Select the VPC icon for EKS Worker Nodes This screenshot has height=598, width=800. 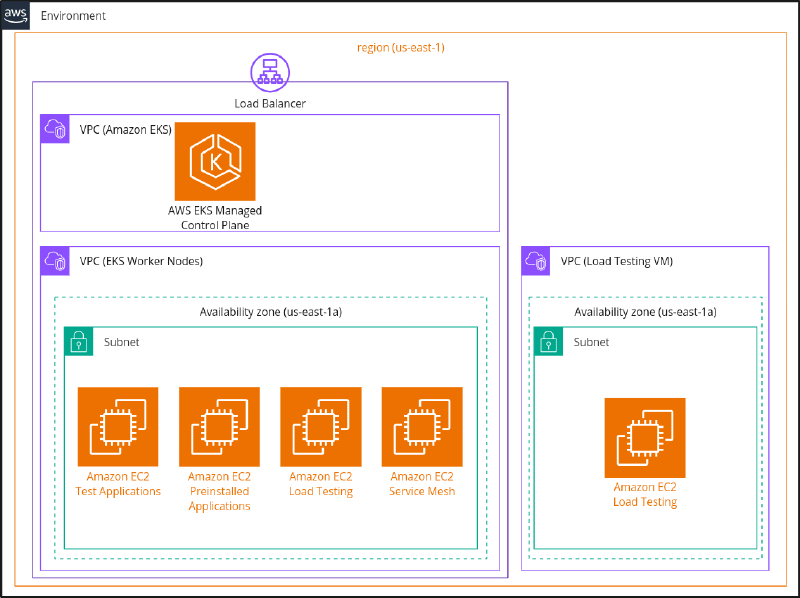(55, 261)
